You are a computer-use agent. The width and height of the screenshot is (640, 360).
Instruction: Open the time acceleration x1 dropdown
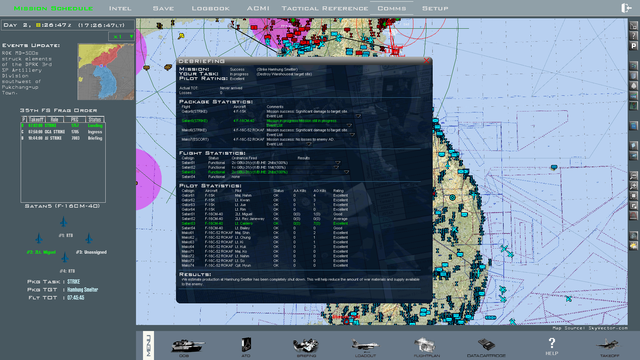122,36
